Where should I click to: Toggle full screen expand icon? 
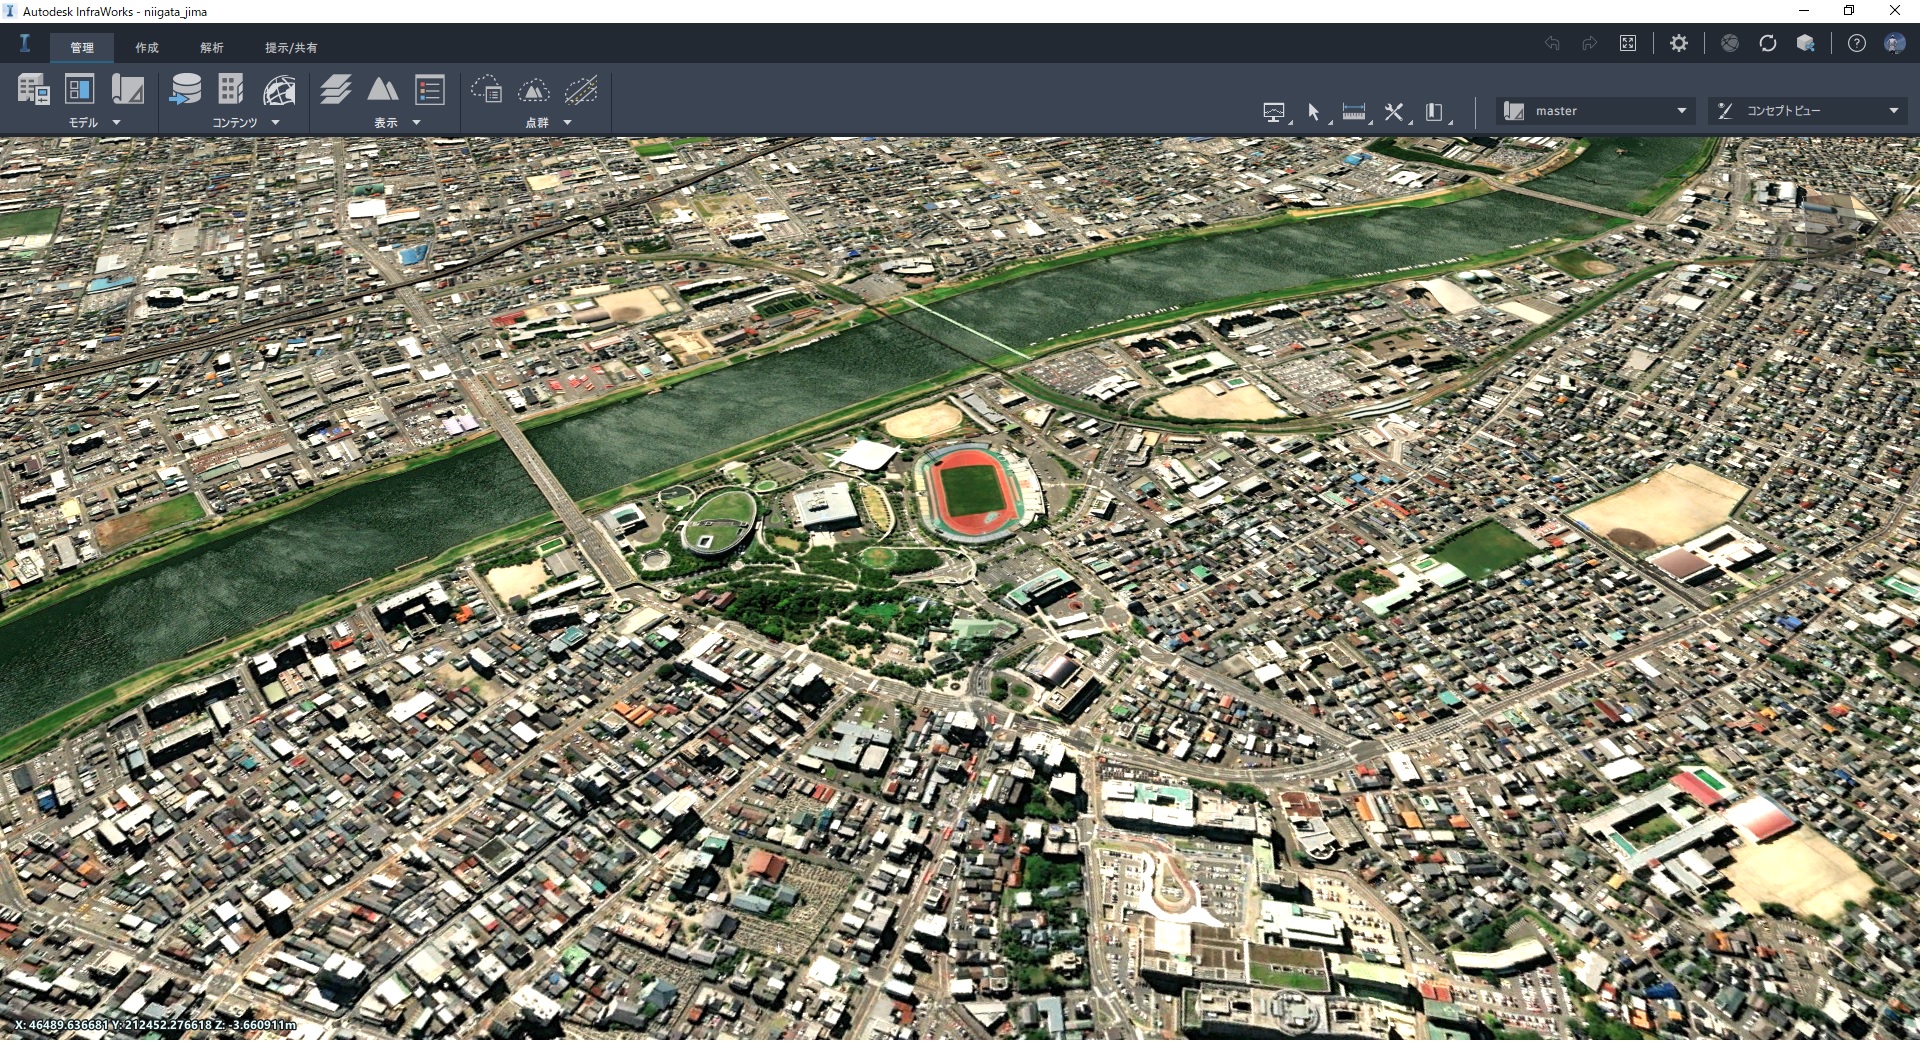[1628, 43]
